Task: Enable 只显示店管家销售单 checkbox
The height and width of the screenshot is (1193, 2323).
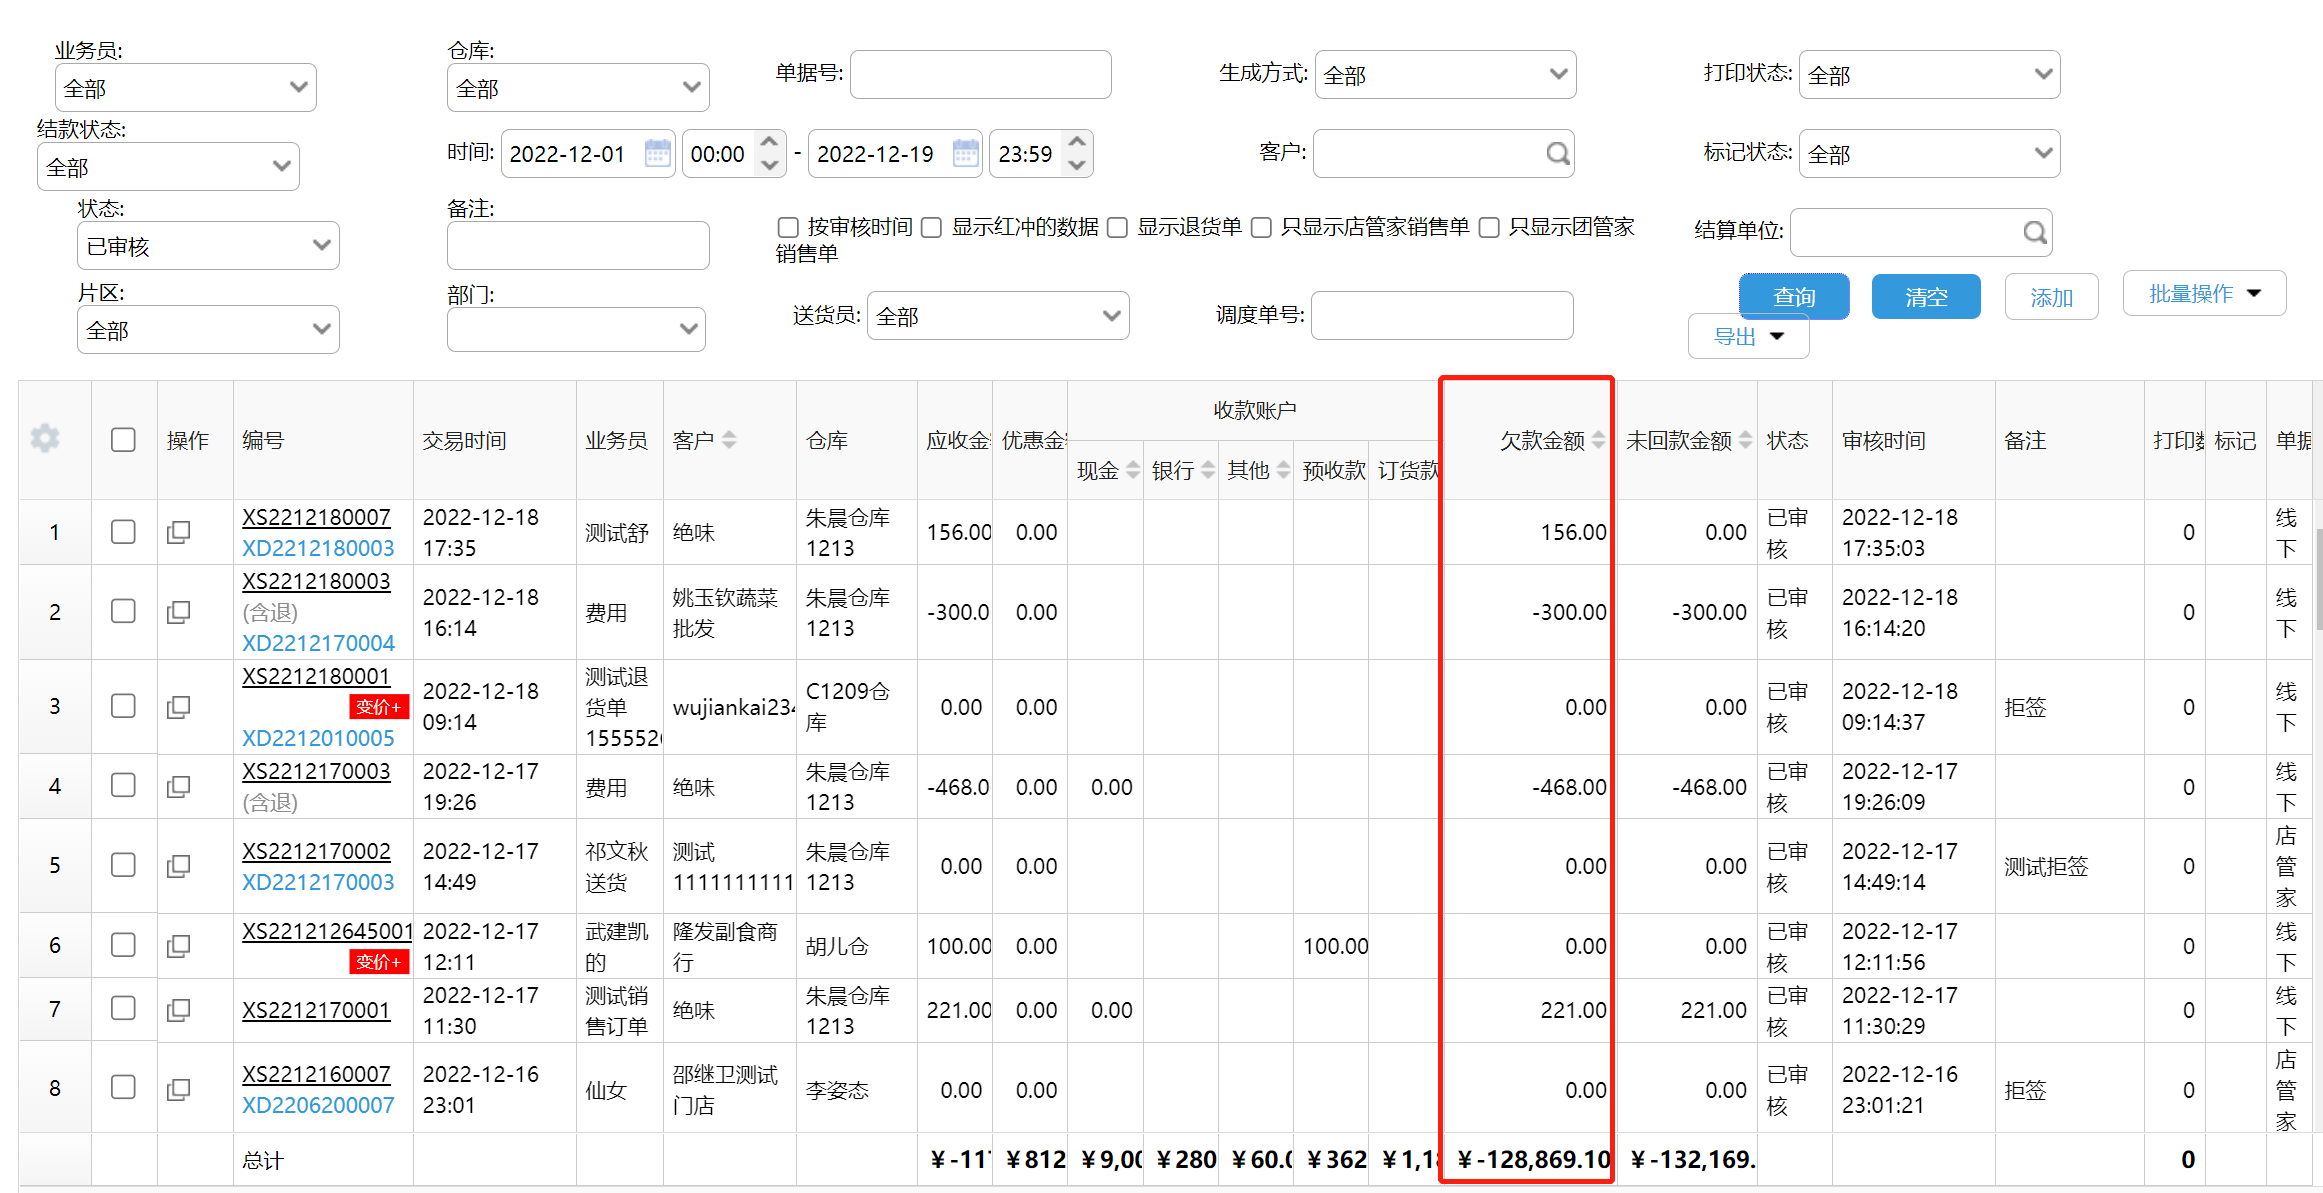Action: point(1261,228)
